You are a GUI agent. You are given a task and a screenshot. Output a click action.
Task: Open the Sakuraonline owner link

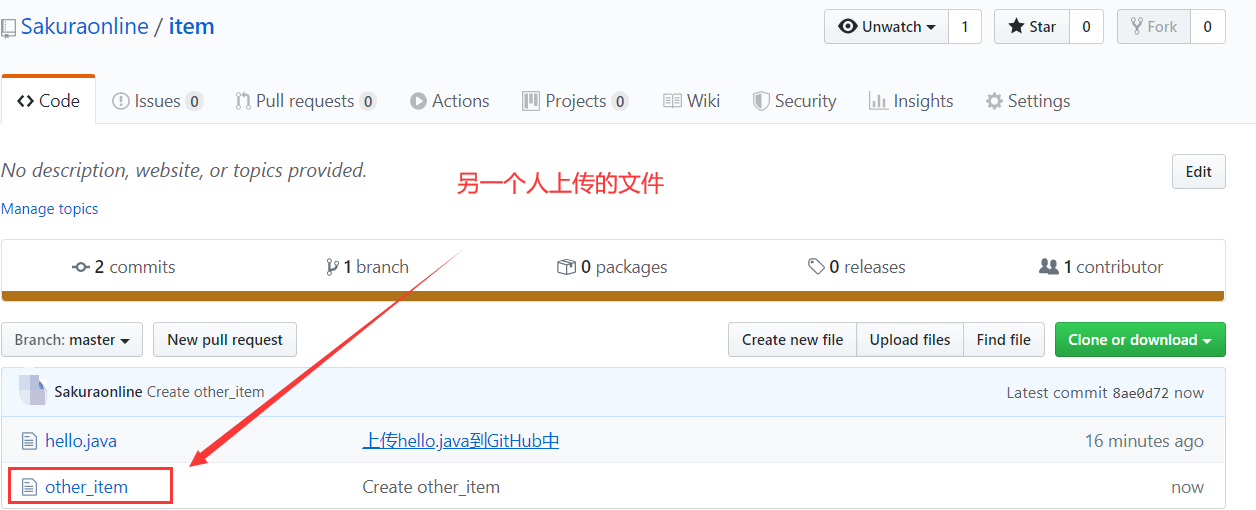tap(85, 26)
